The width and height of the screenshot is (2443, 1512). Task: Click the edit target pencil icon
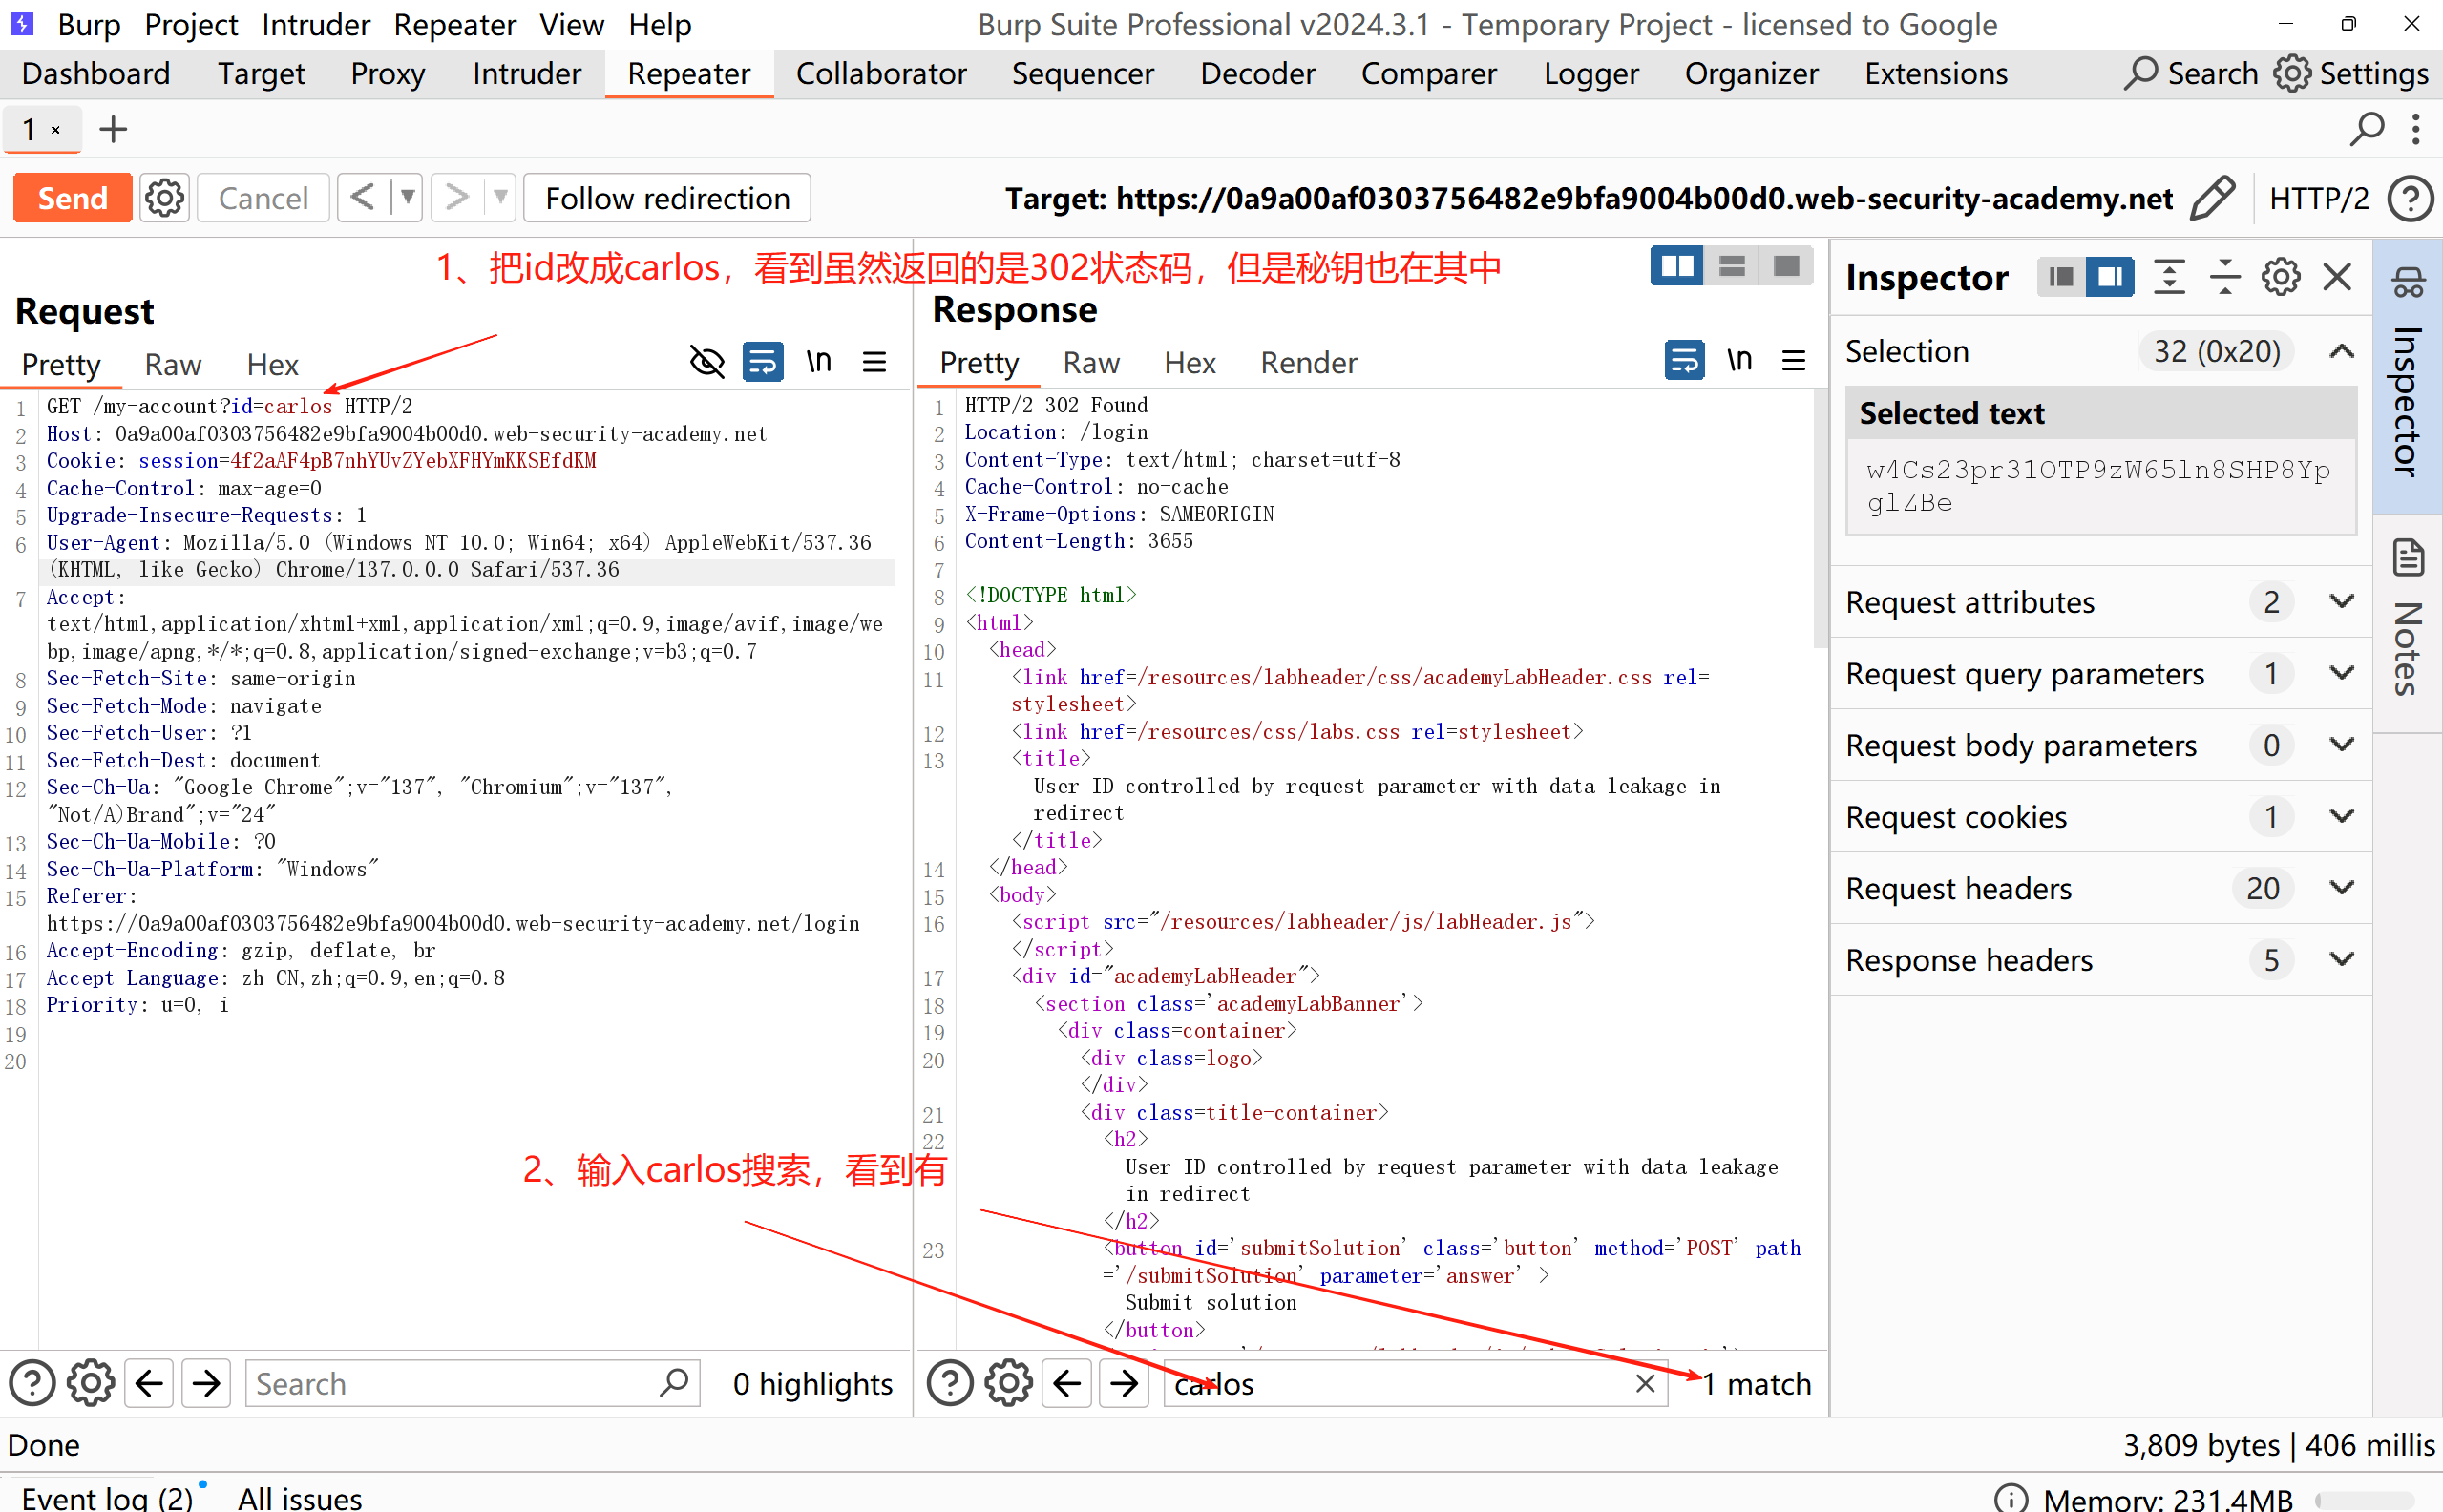click(2211, 198)
